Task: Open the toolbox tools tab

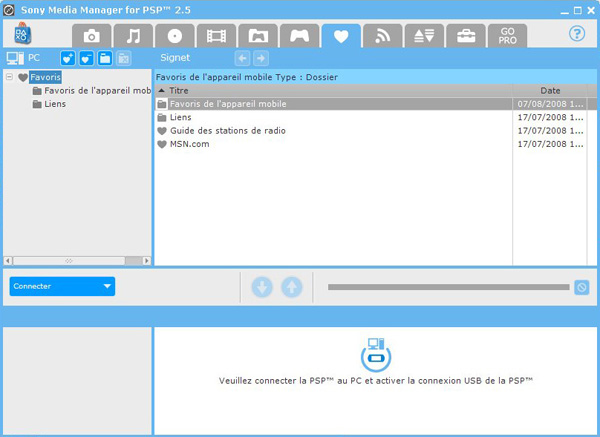Action: click(x=466, y=36)
